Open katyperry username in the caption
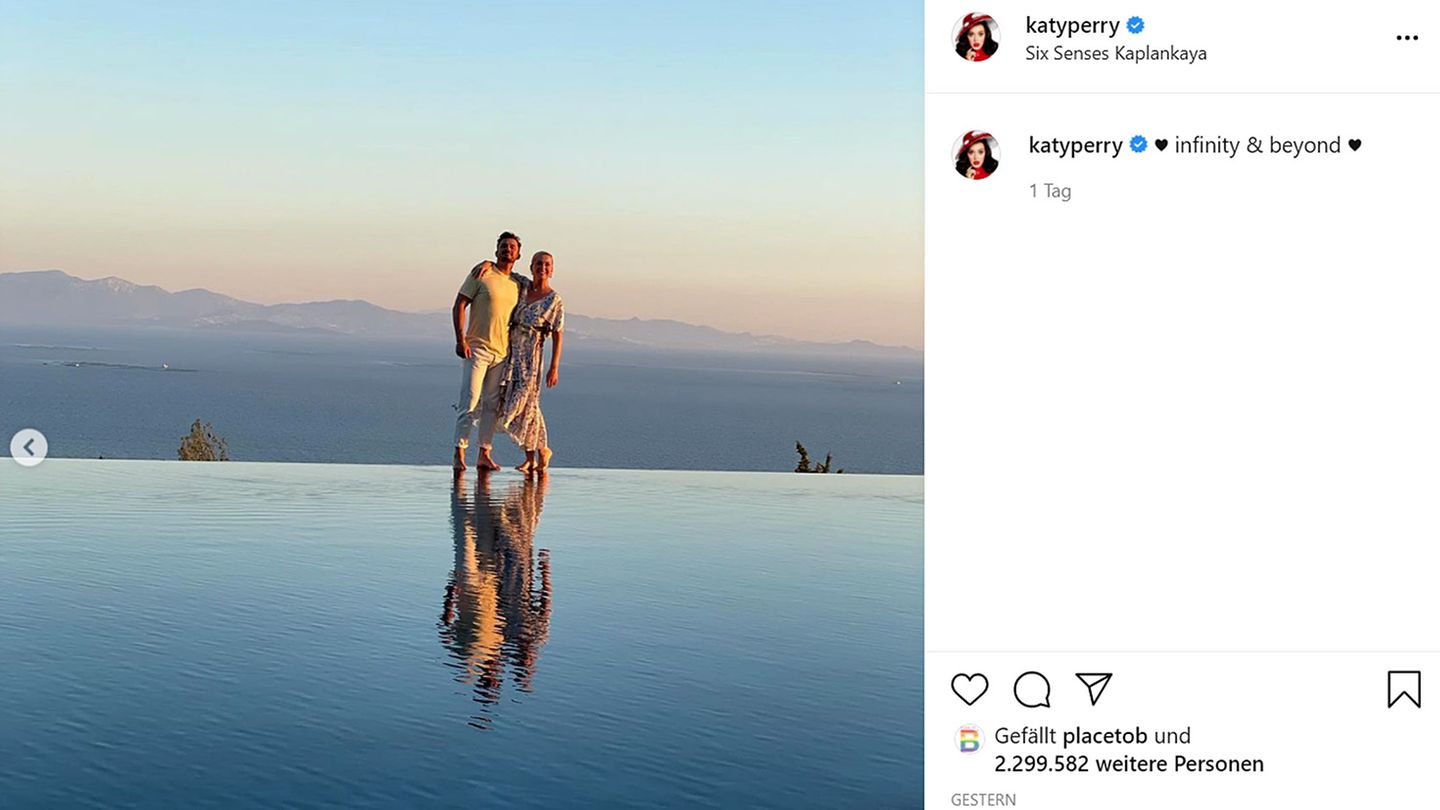 pyautogui.click(x=1075, y=145)
